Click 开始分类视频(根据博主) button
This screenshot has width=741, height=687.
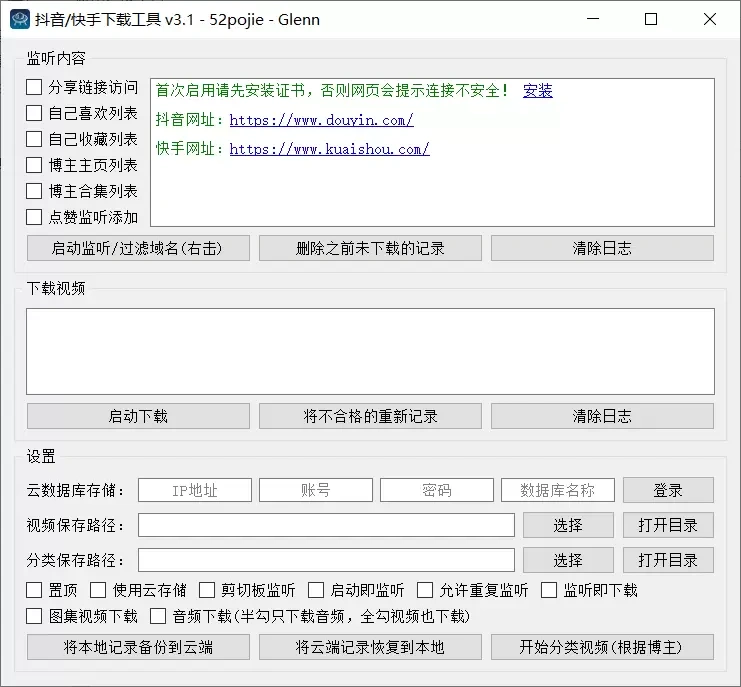pyautogui.click(x=602, y=647)
